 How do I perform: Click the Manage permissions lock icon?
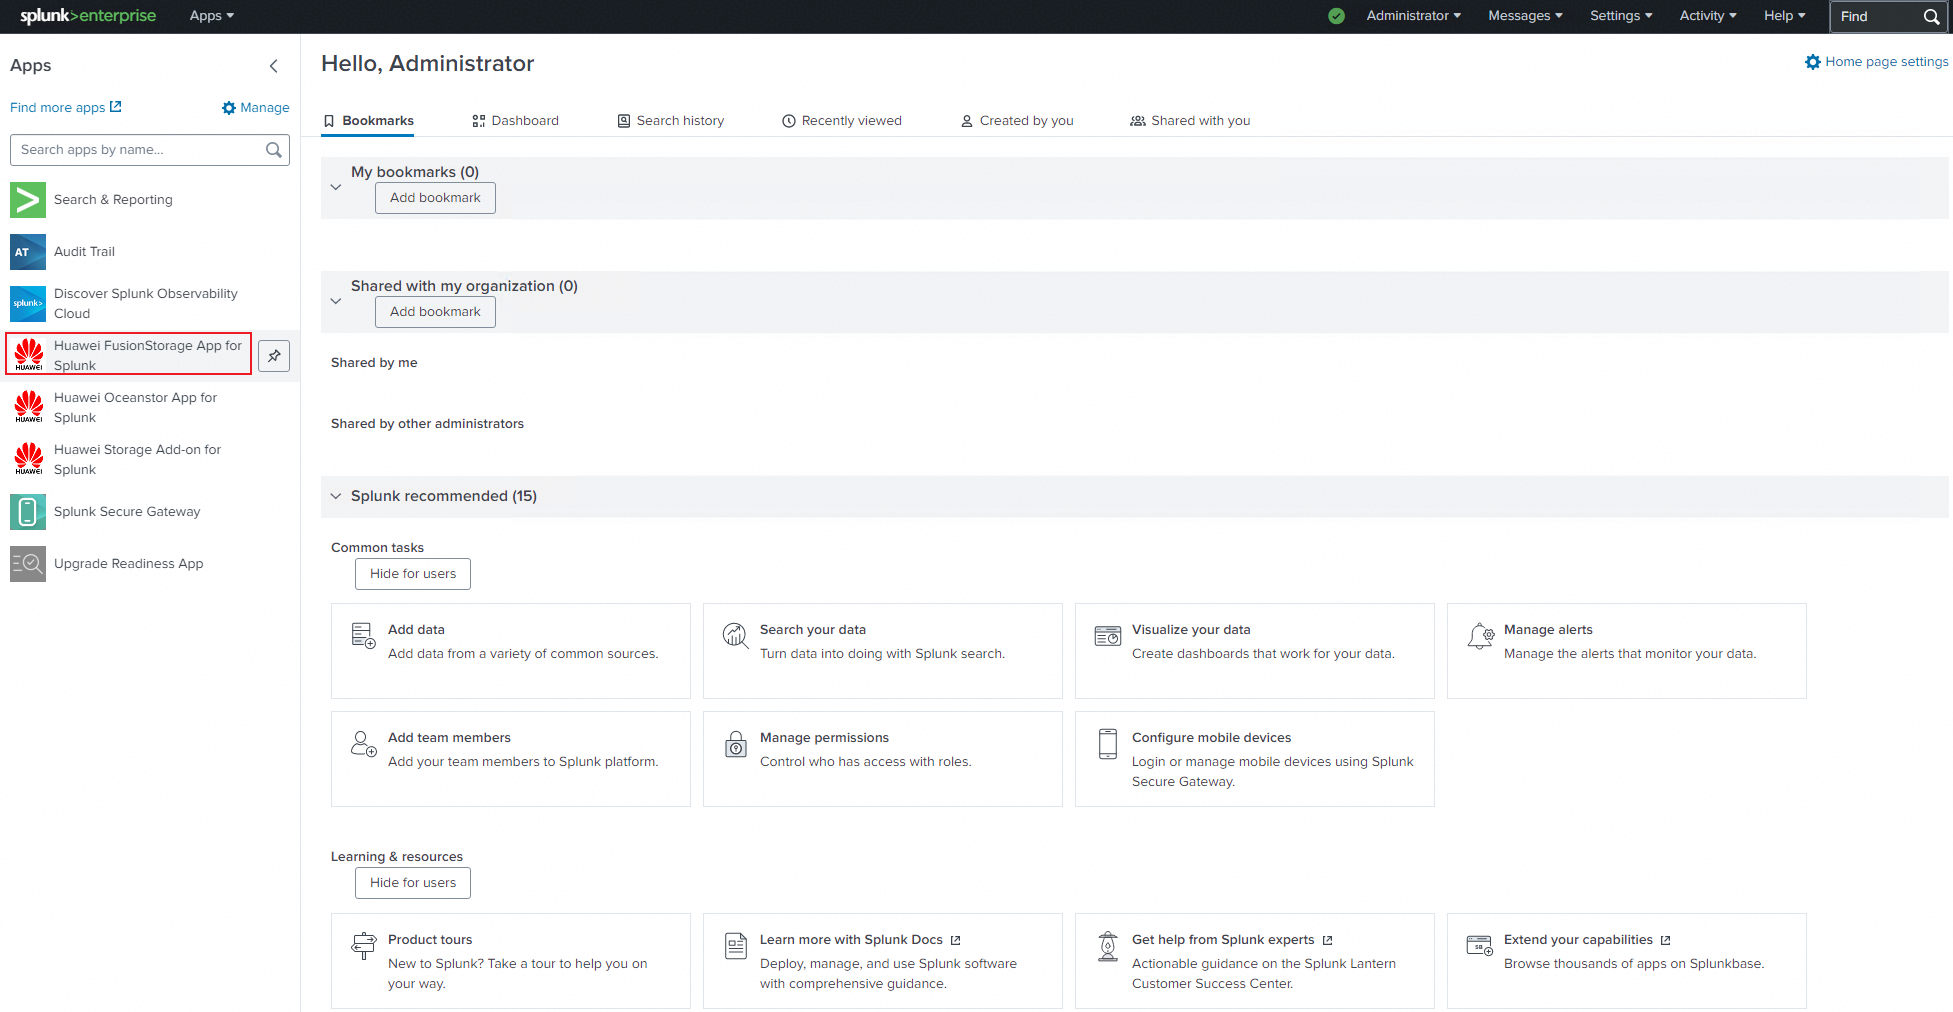(x=735, y=744)
